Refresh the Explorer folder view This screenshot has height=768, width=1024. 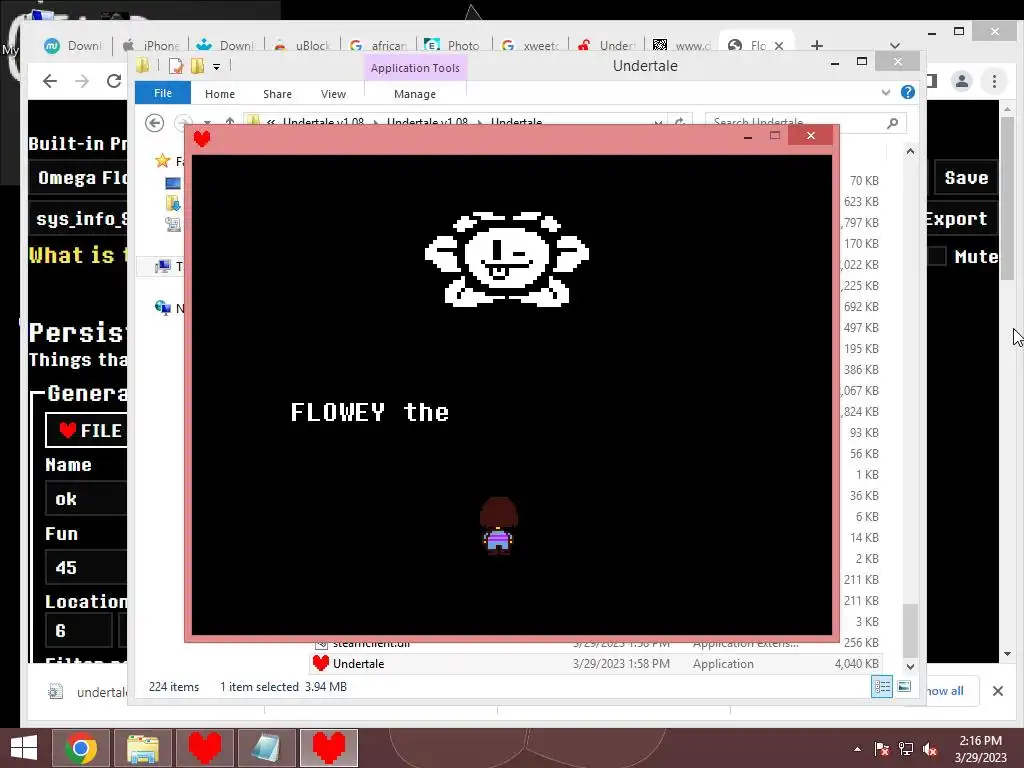pos(680,122)
